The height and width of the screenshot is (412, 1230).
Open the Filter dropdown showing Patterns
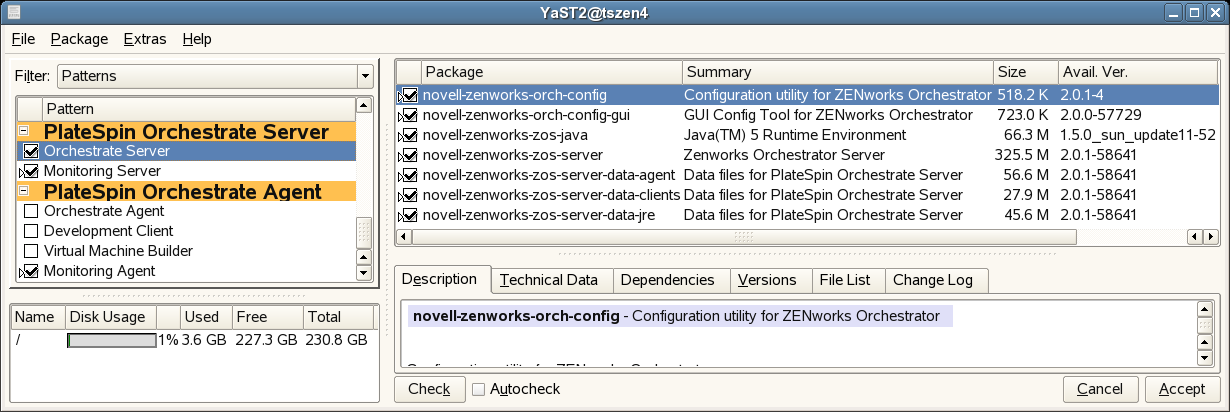coord(215,76)
